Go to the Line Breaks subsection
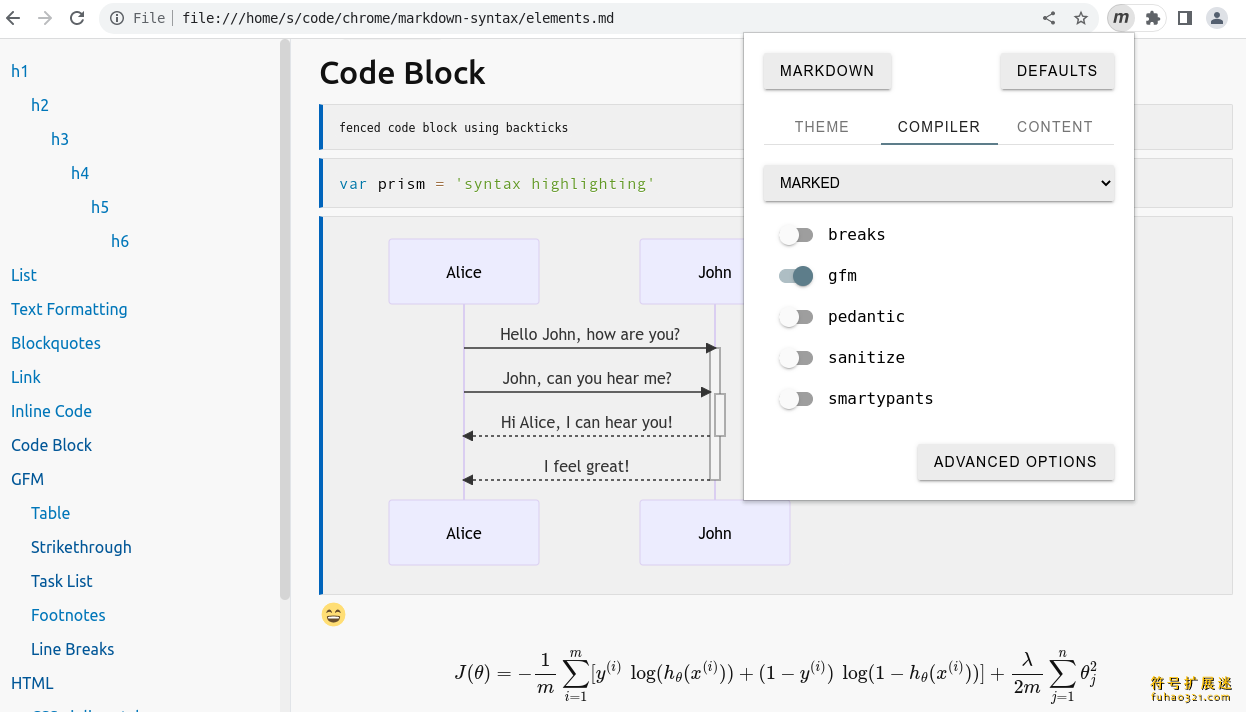 (72, 649)
